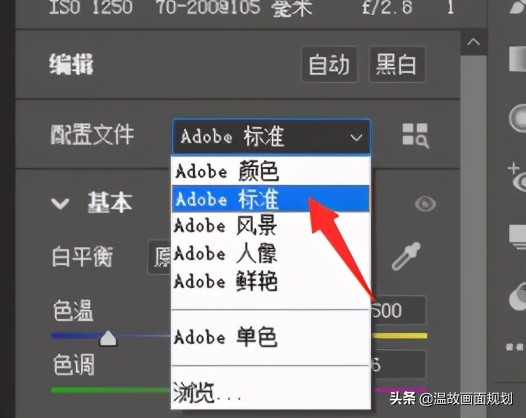Click the 色温 value input field
The width and height of the screenshot is (526, 418).
click(x=399, y=310)
